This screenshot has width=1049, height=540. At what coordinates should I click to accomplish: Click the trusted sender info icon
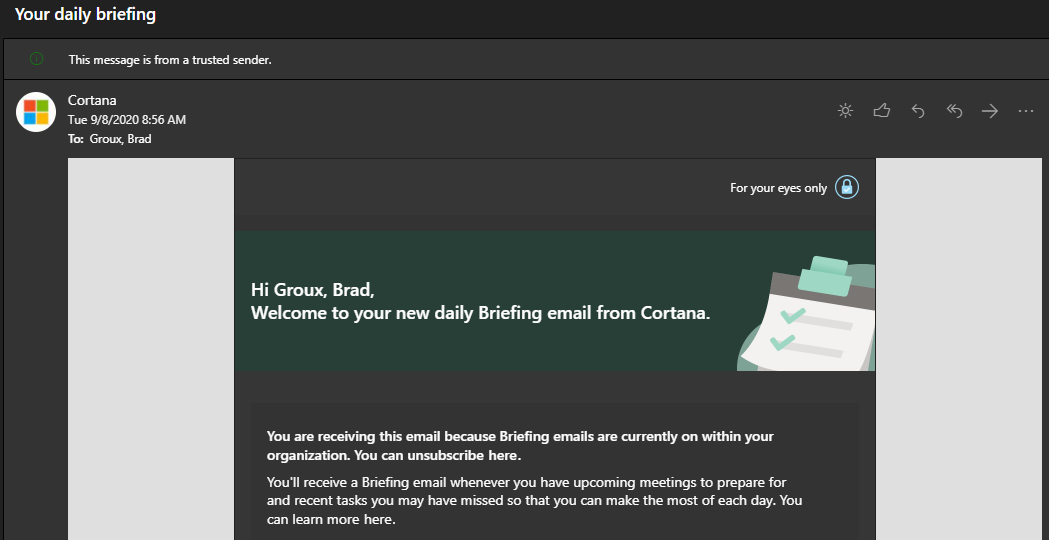pos(37,59)
